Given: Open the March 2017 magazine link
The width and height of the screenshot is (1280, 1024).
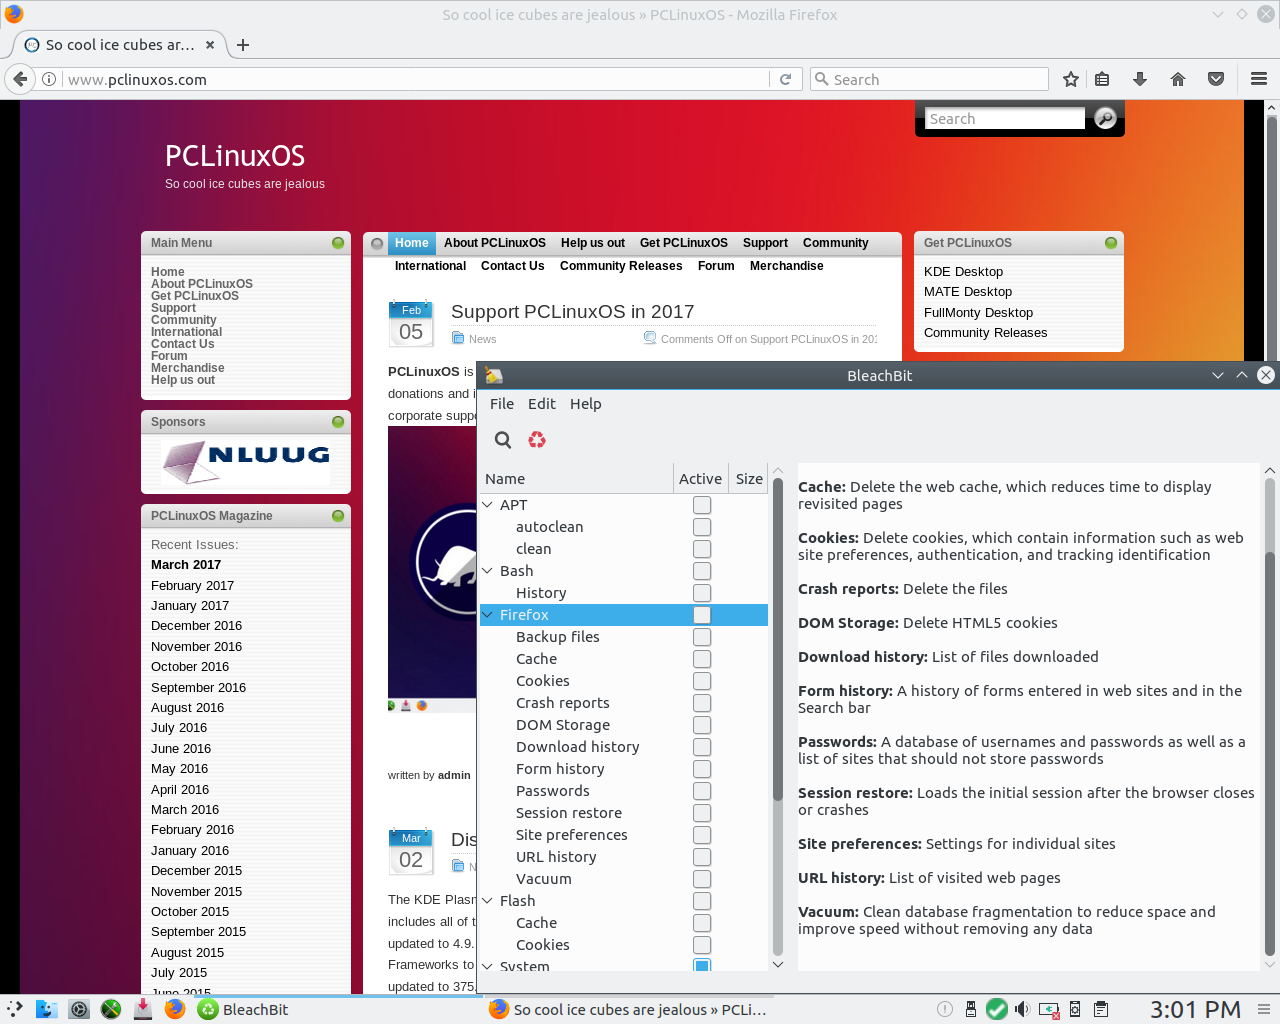Looking at the screenshot, I should (186, 565).
